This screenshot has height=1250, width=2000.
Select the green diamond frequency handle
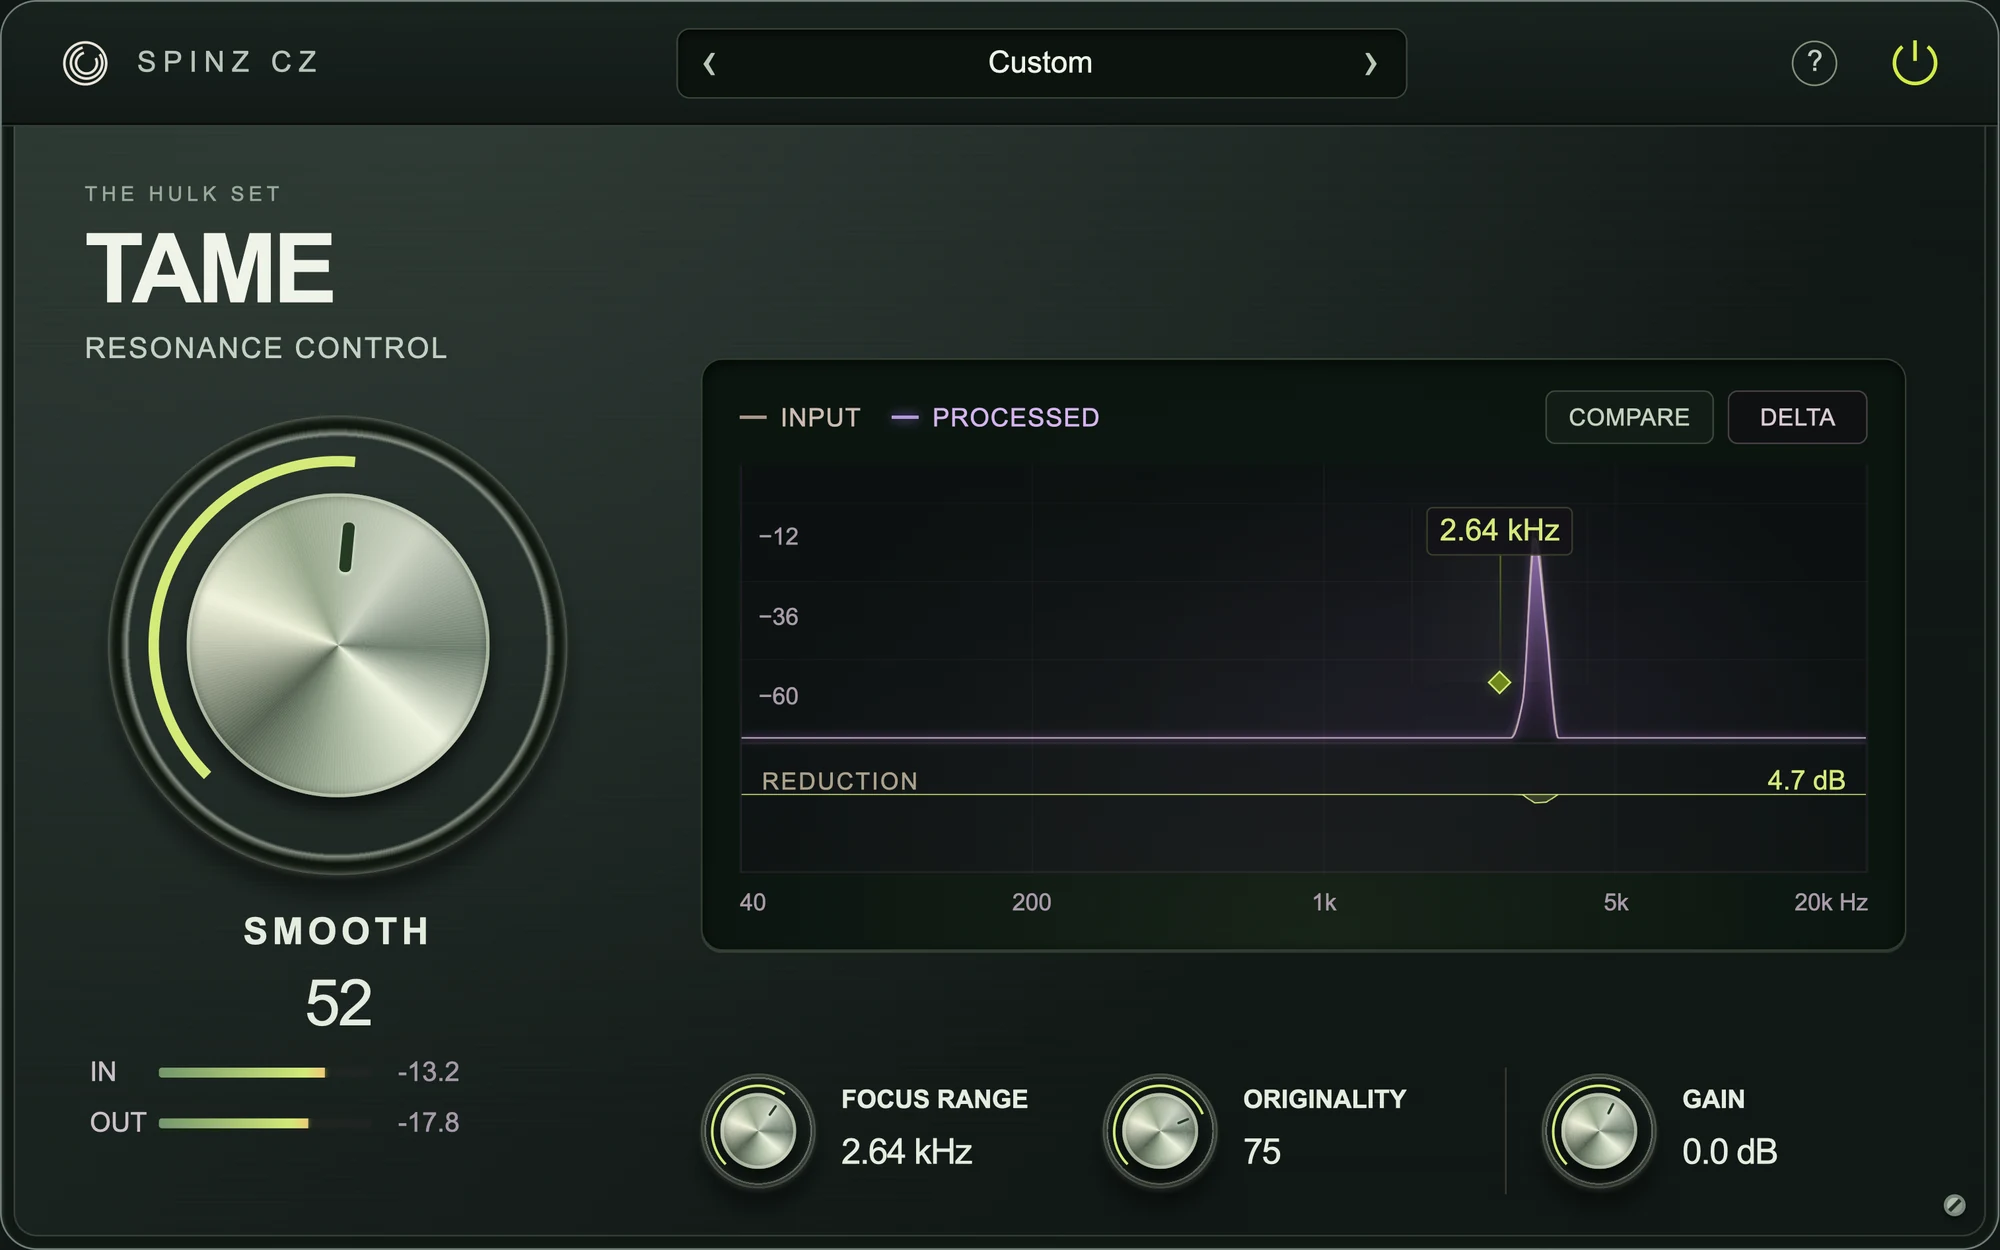point(1499,683)
